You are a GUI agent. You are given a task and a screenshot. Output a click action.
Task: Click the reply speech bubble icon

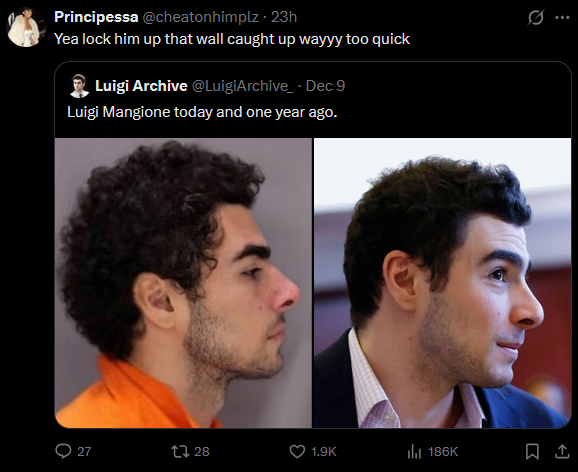point(63,451)
